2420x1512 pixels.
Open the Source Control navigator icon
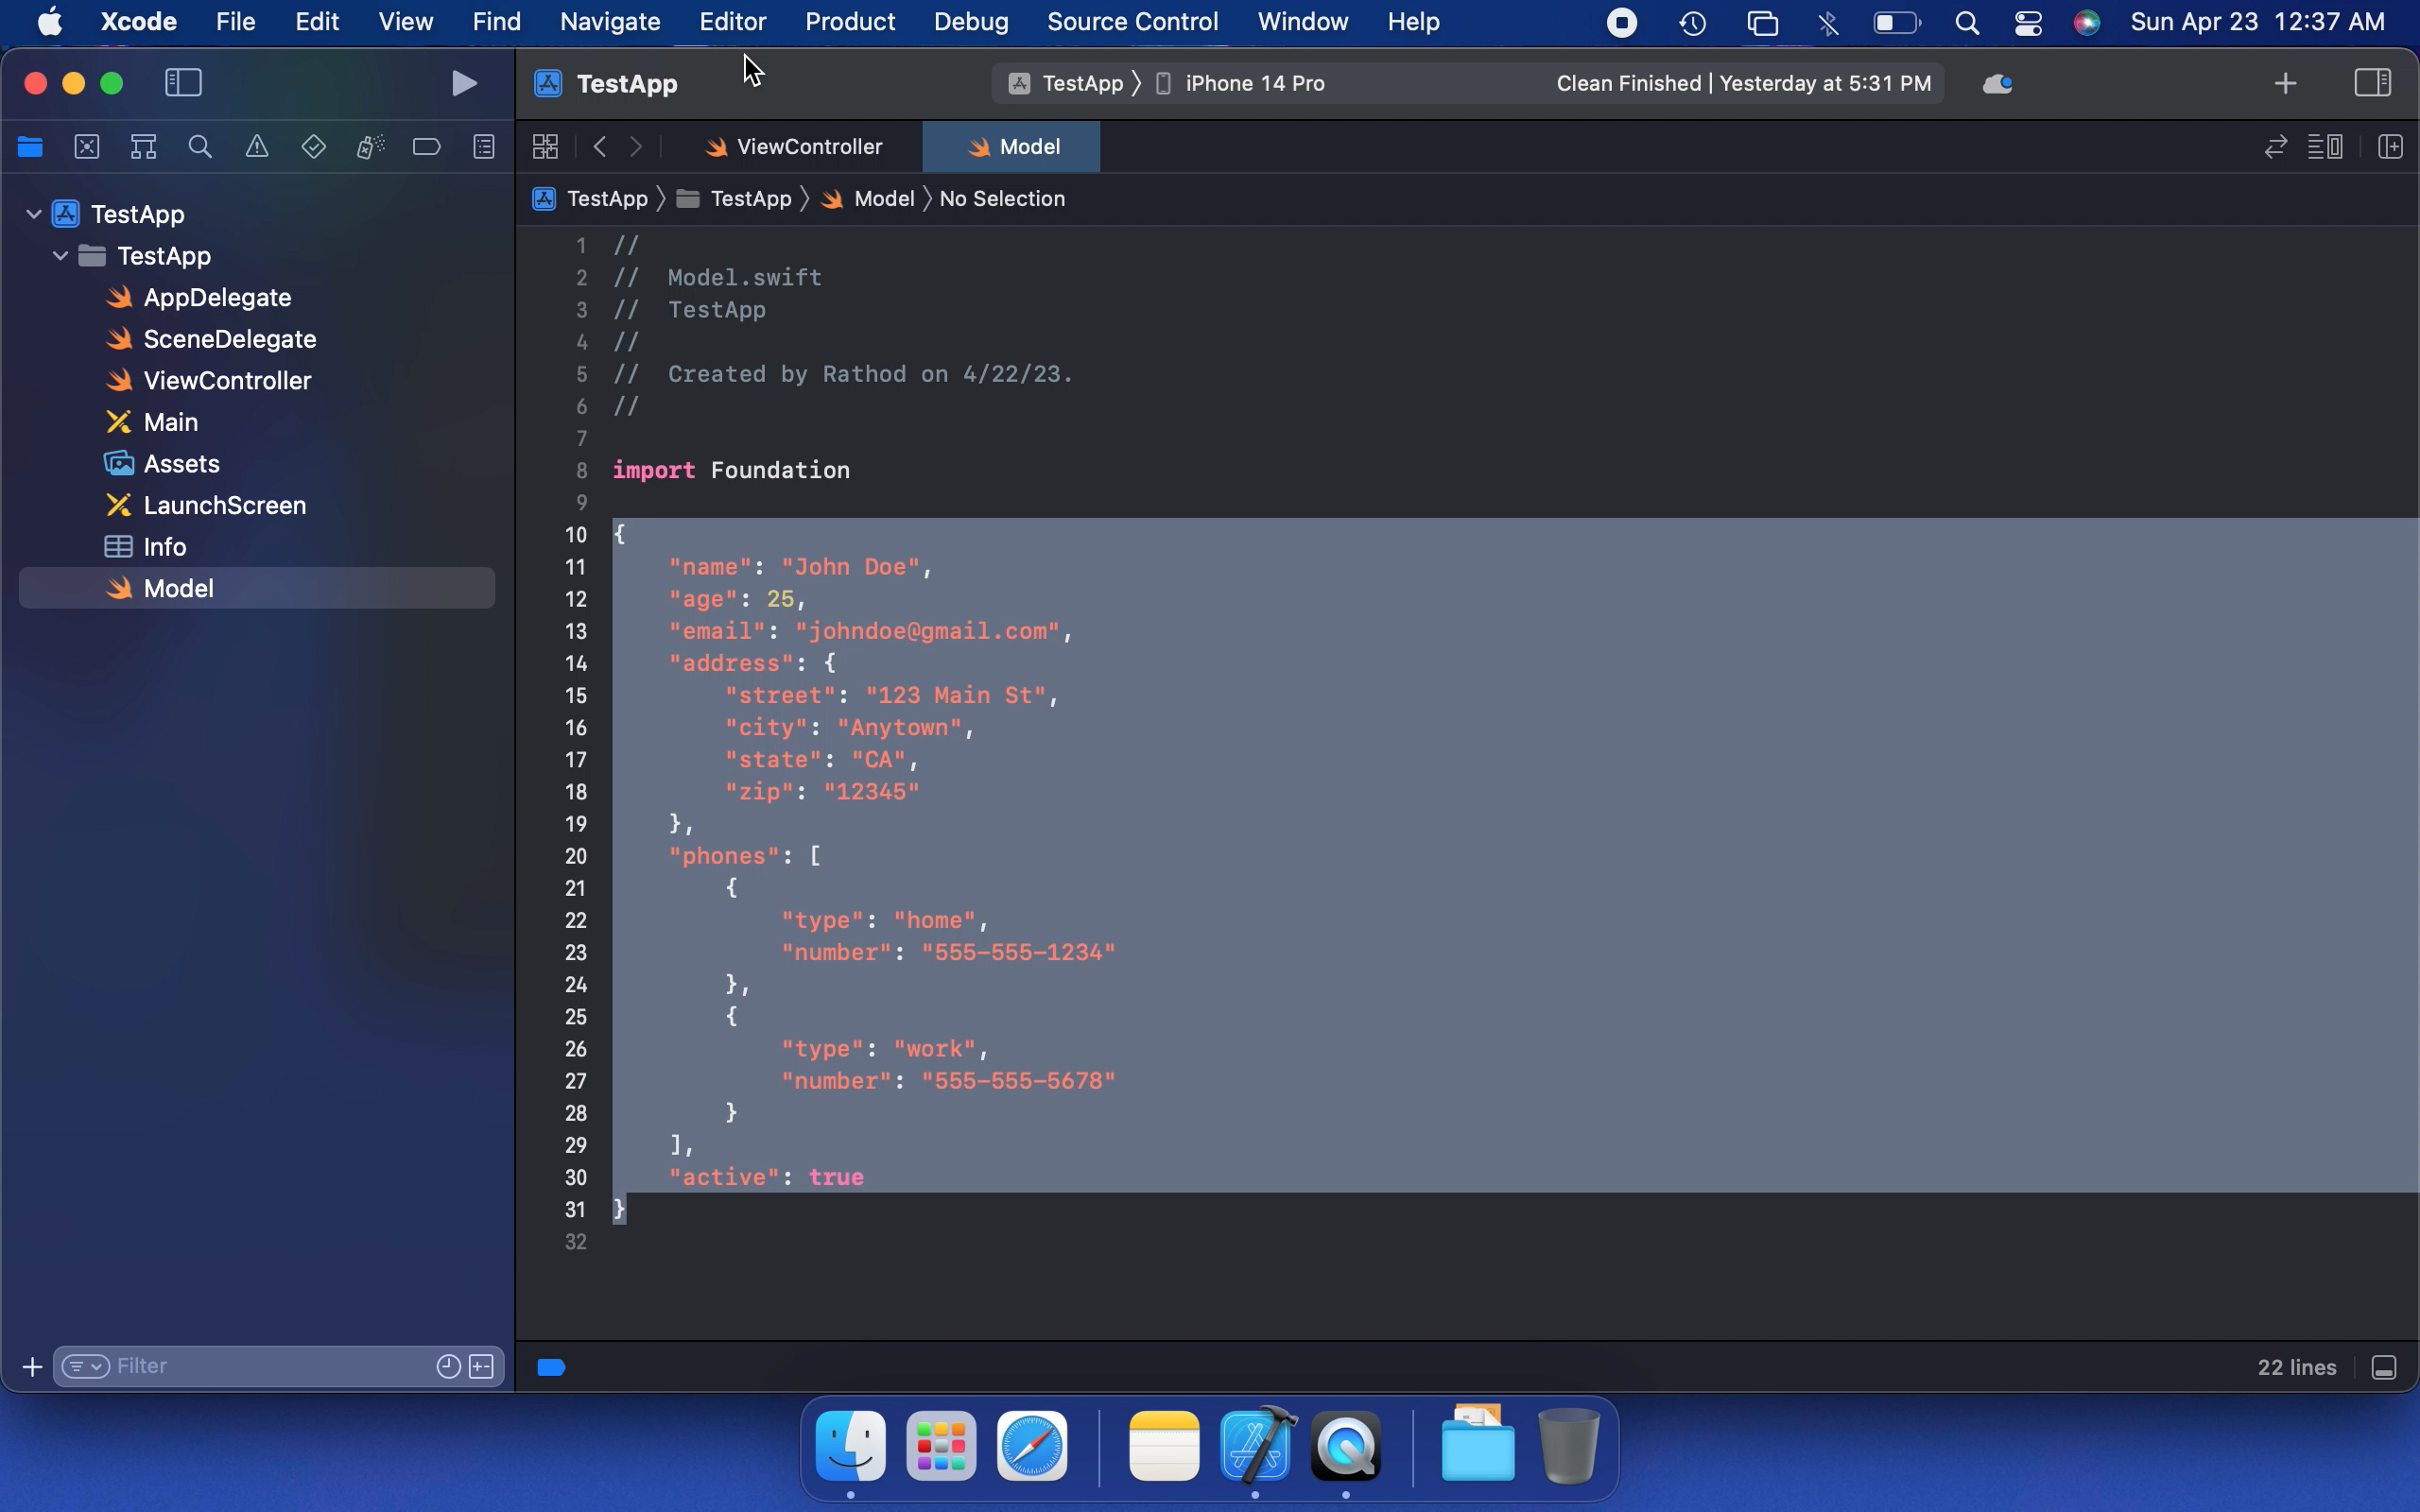(x=87, y=147)
